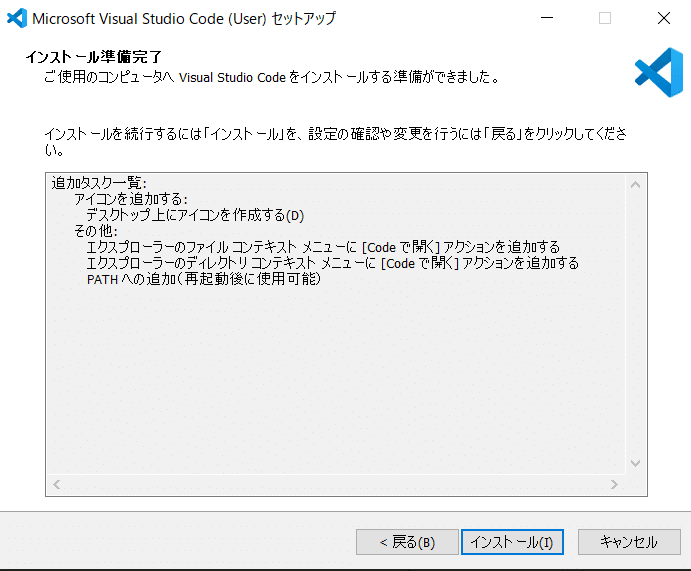Click the エクスプローラーのディレクトリ コンテキスト line
Screen dimensions: 691x571
coord(332,263)
